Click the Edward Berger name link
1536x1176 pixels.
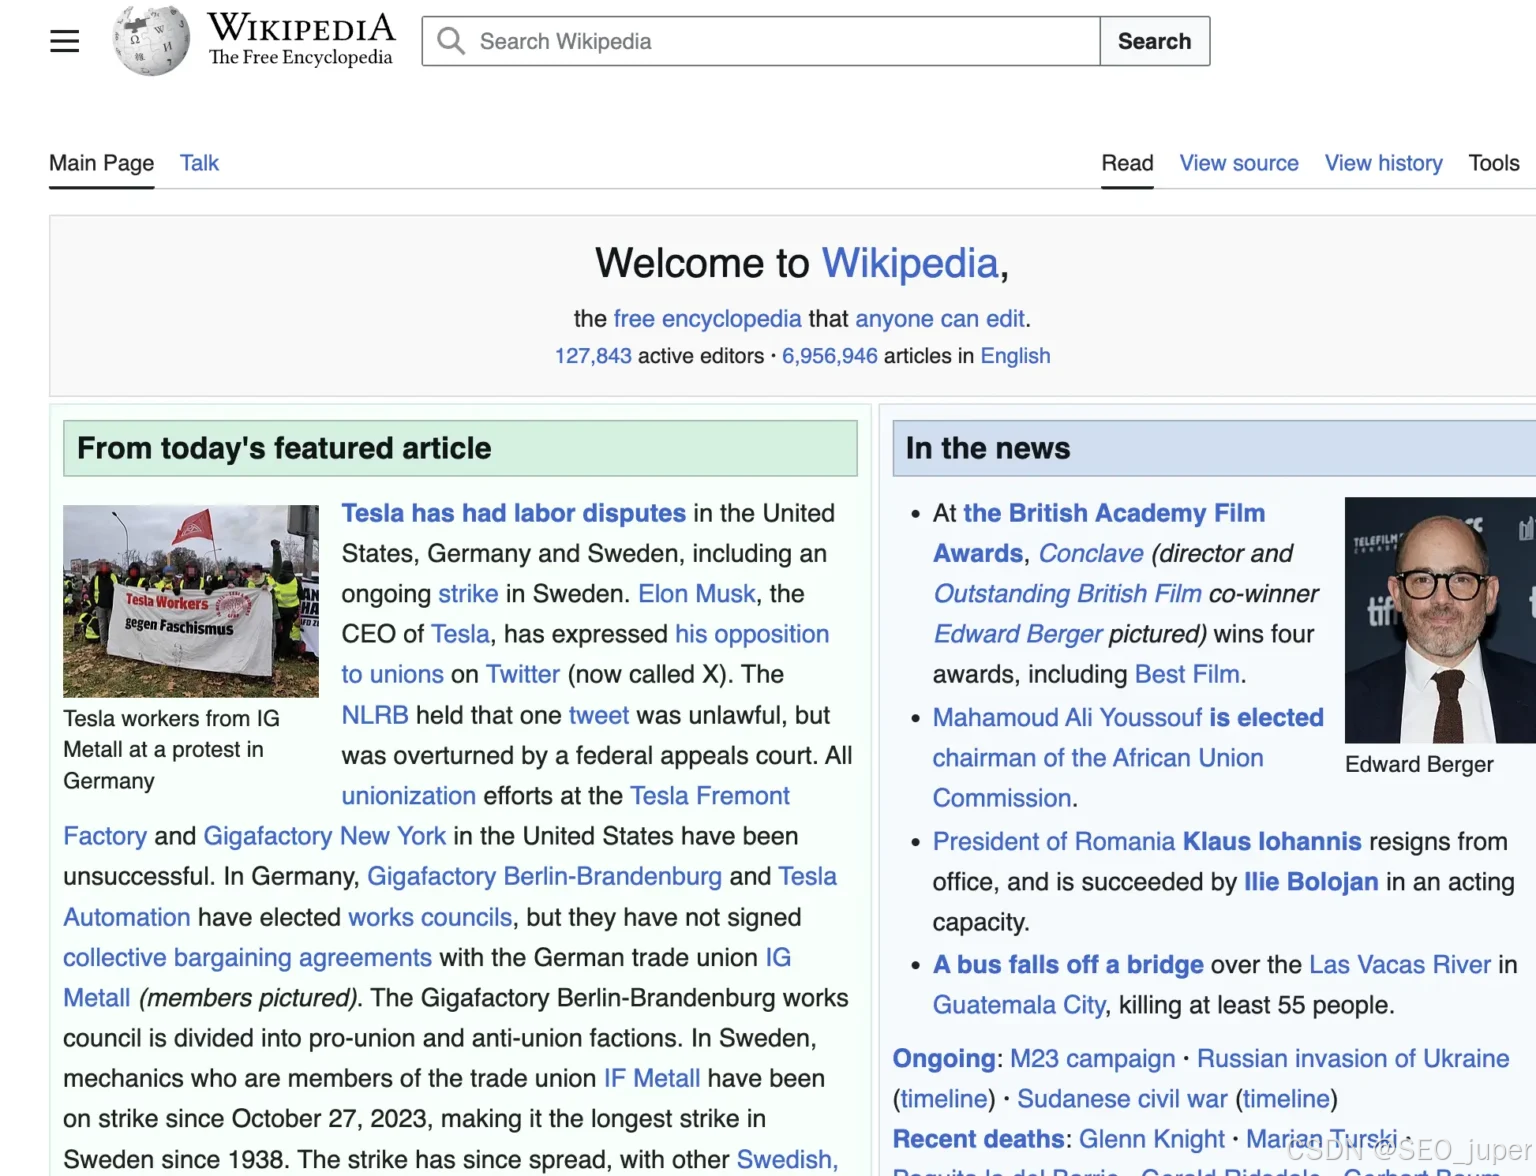[1017, 634]
